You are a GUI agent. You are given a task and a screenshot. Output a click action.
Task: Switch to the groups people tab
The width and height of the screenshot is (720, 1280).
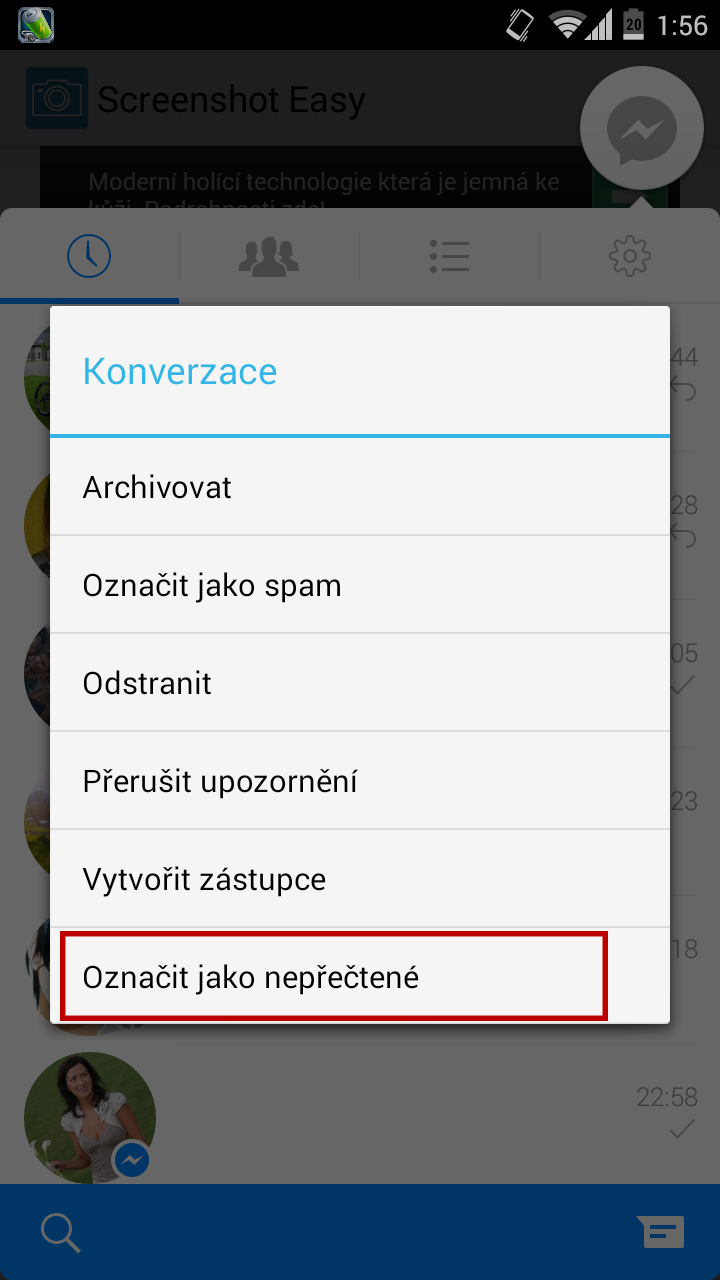[x=269, y=256]
